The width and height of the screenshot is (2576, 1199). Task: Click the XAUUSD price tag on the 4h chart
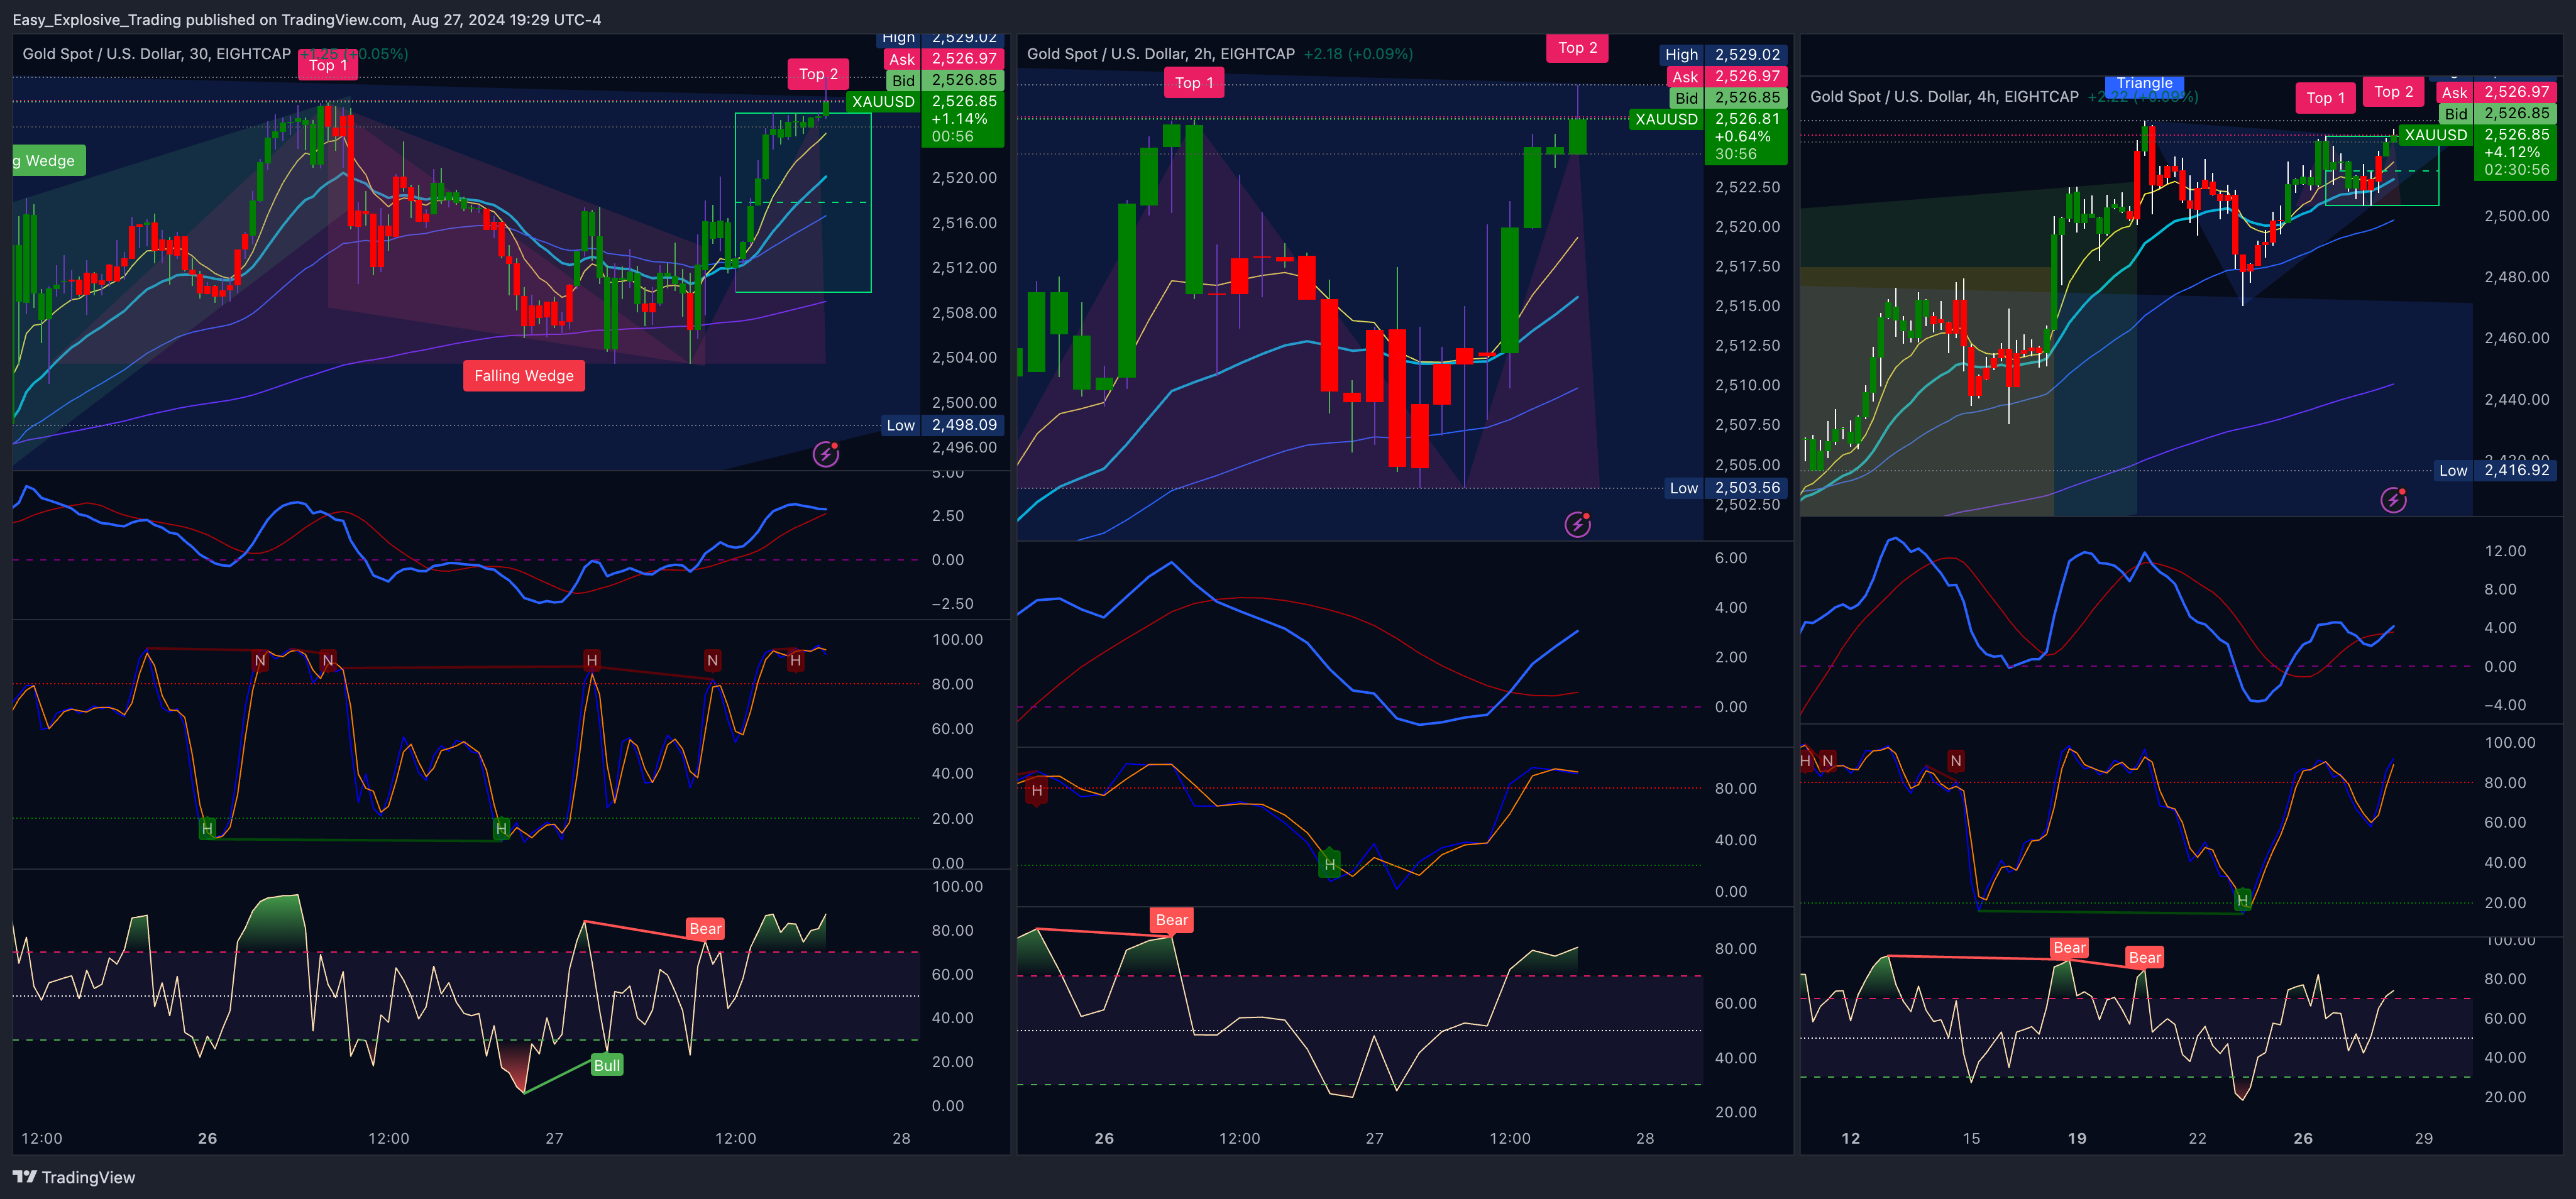(x=2435, y=135)
